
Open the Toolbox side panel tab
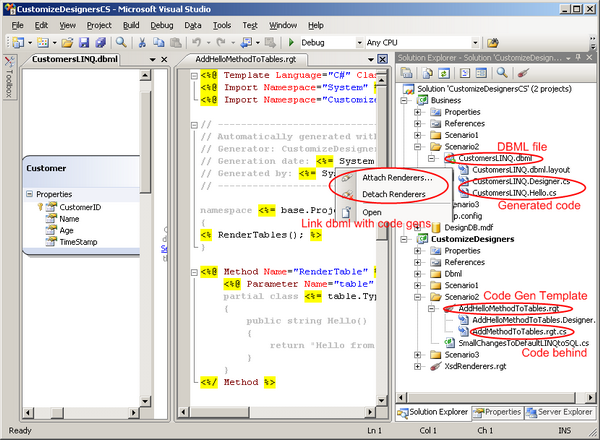pos(9,78)
